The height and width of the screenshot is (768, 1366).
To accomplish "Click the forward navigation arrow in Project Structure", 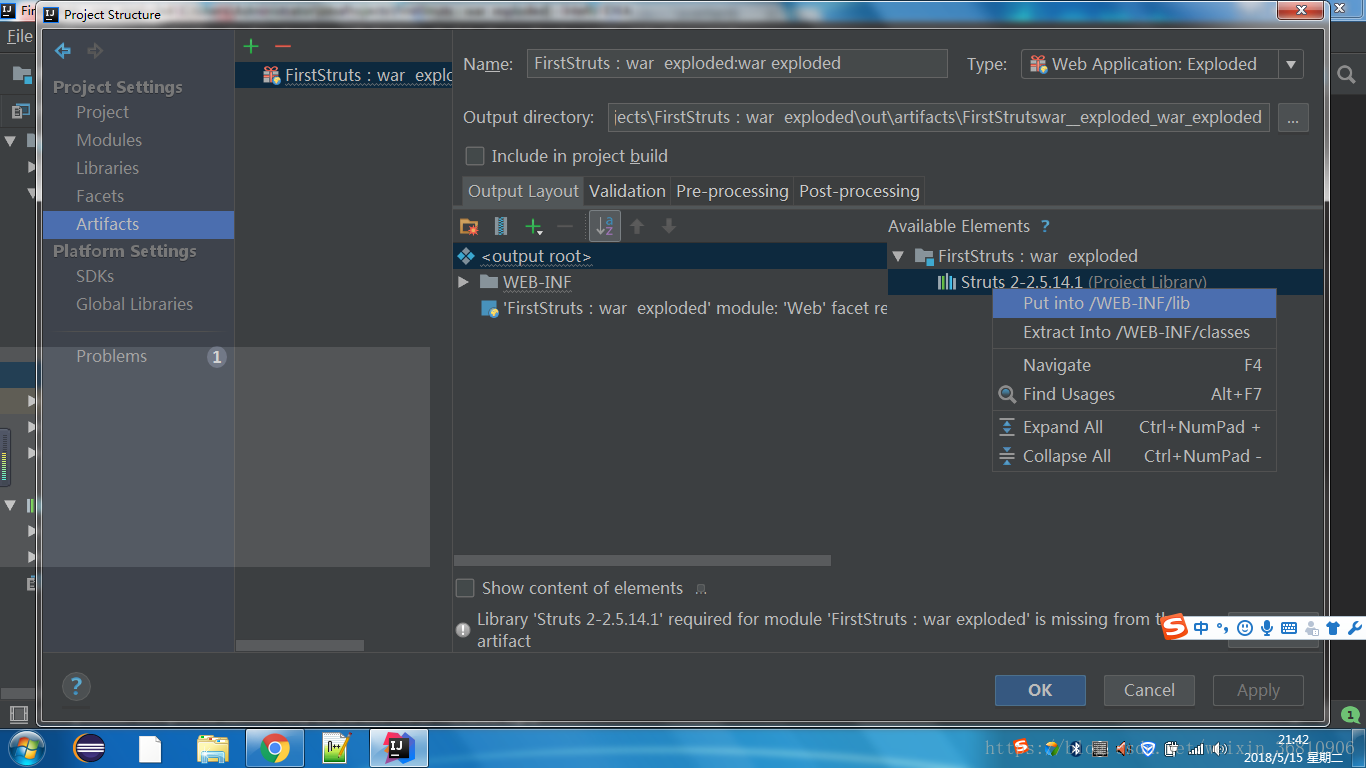I will tap(95, 51).
